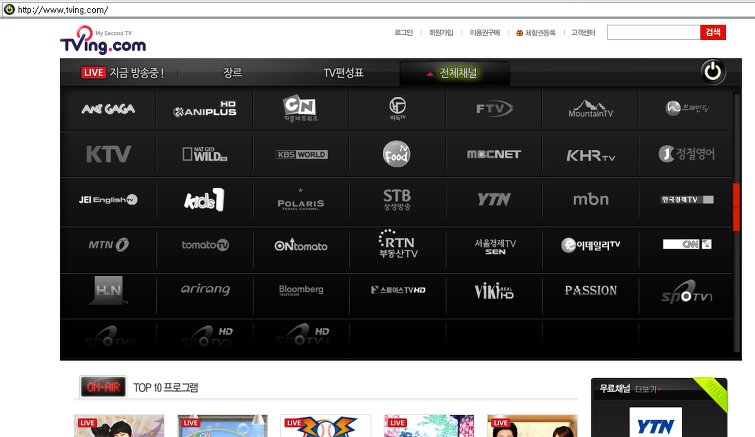The image size is (755, 437).
Task: Open the 바둑TV channel
Action: click(x=398, y=109)
